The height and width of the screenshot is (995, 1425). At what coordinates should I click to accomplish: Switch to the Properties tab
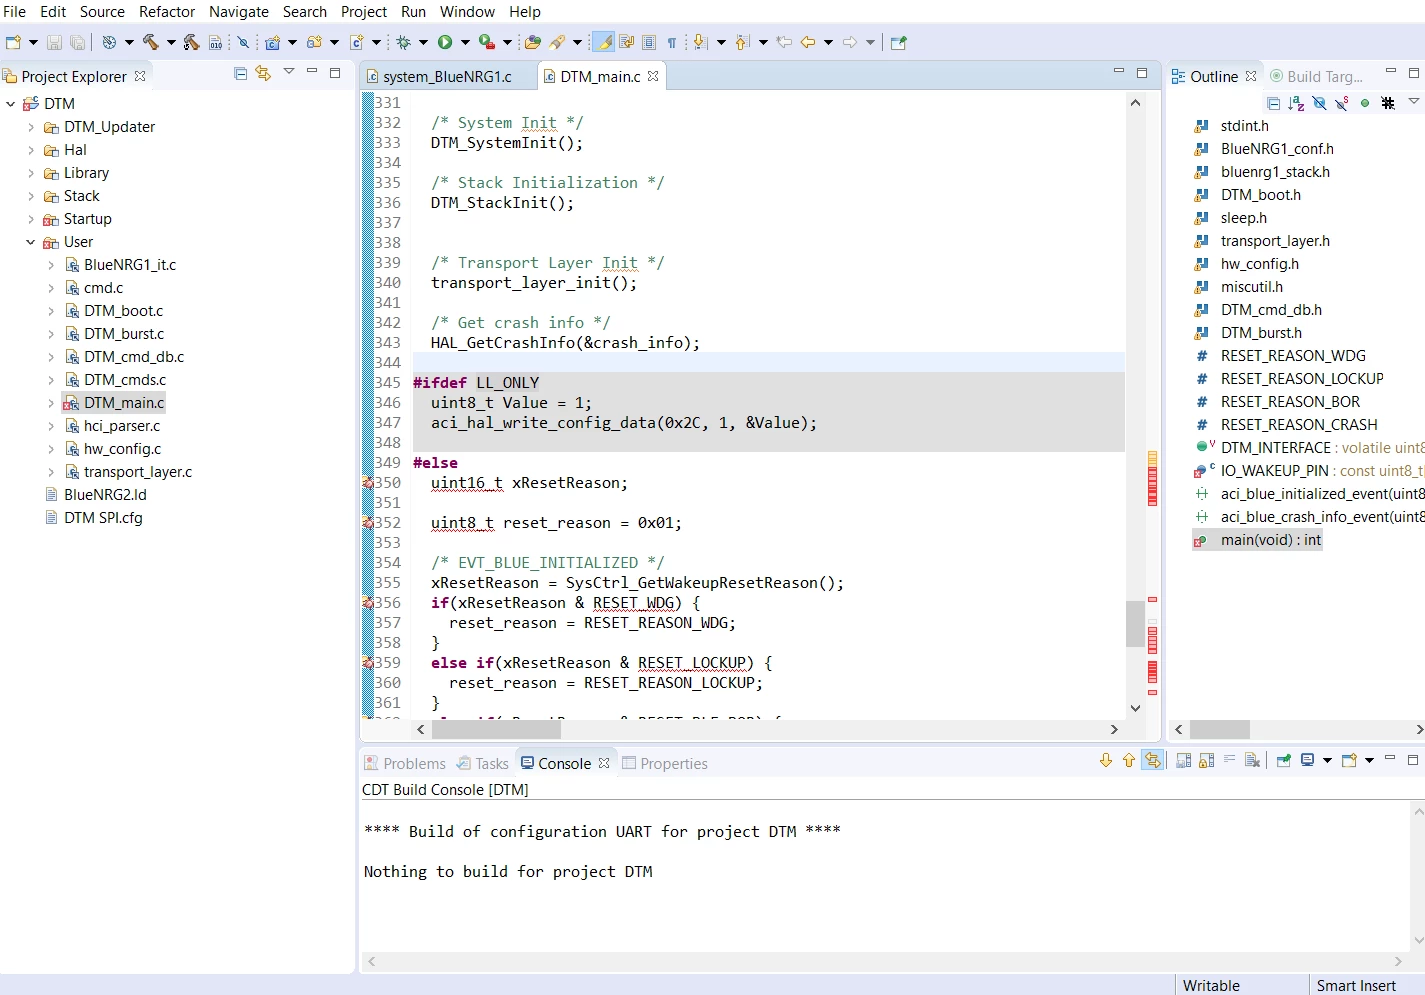pyautogui.click(x=665, y=763)
